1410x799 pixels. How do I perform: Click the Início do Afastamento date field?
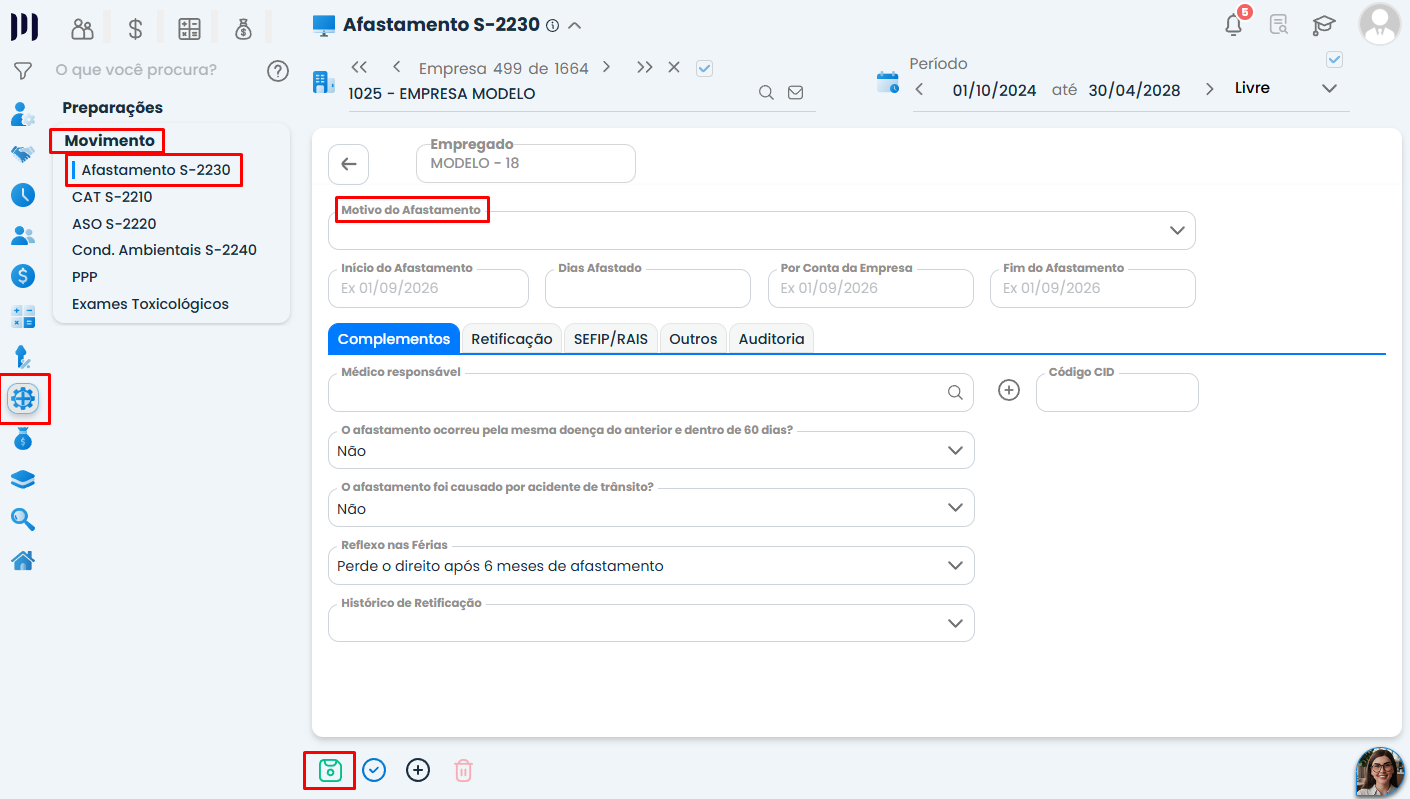[x=428, y=288]
